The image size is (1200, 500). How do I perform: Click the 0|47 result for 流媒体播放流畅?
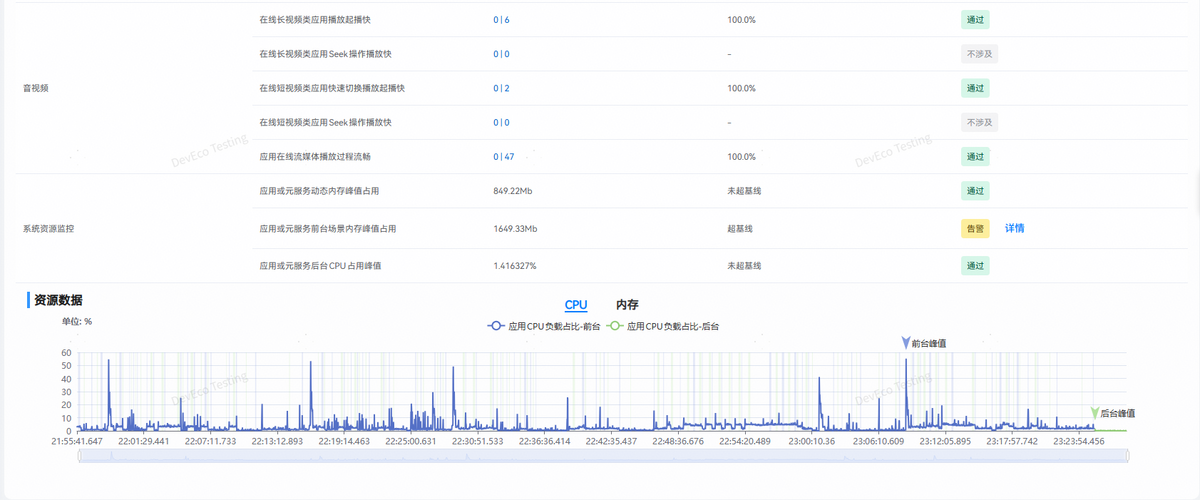(503, 157)
